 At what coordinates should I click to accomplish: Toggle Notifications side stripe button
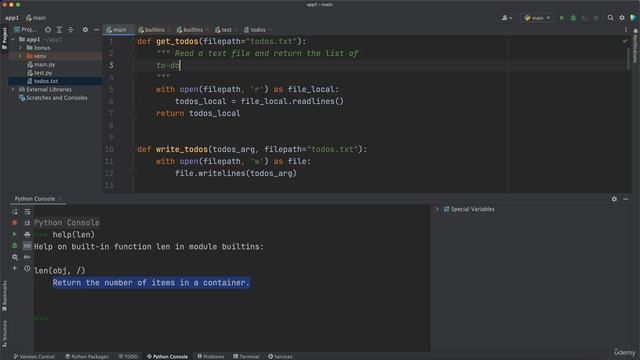click(636, 46)
